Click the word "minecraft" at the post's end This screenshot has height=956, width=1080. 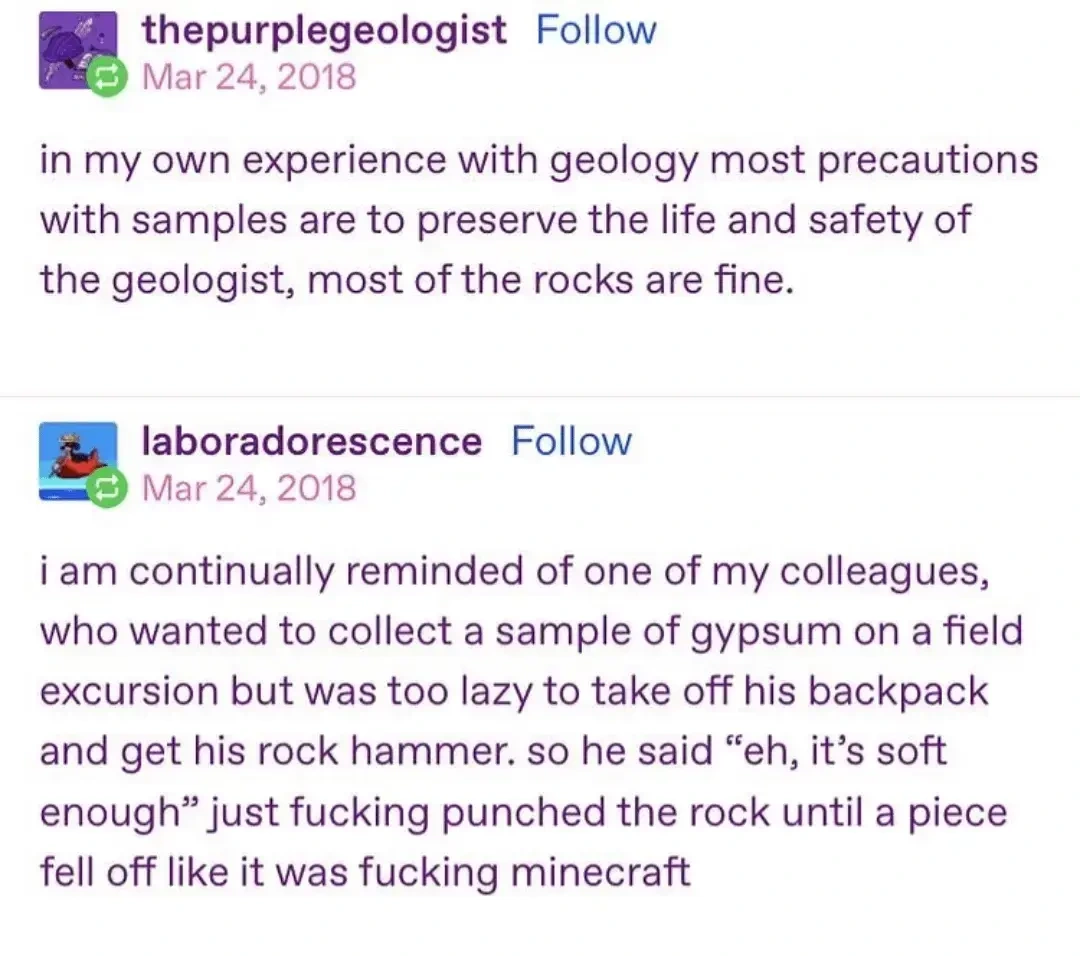[600, 872]
